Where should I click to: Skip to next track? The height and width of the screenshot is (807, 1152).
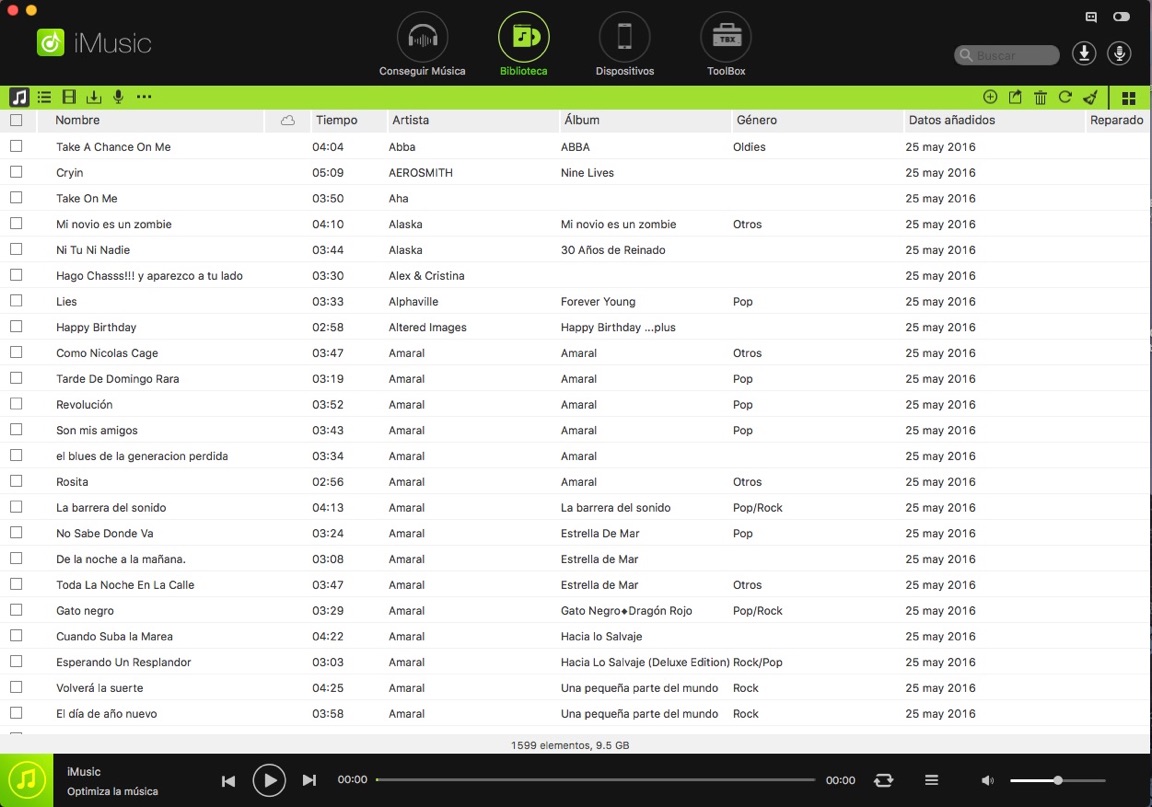(x=309, y=781)
